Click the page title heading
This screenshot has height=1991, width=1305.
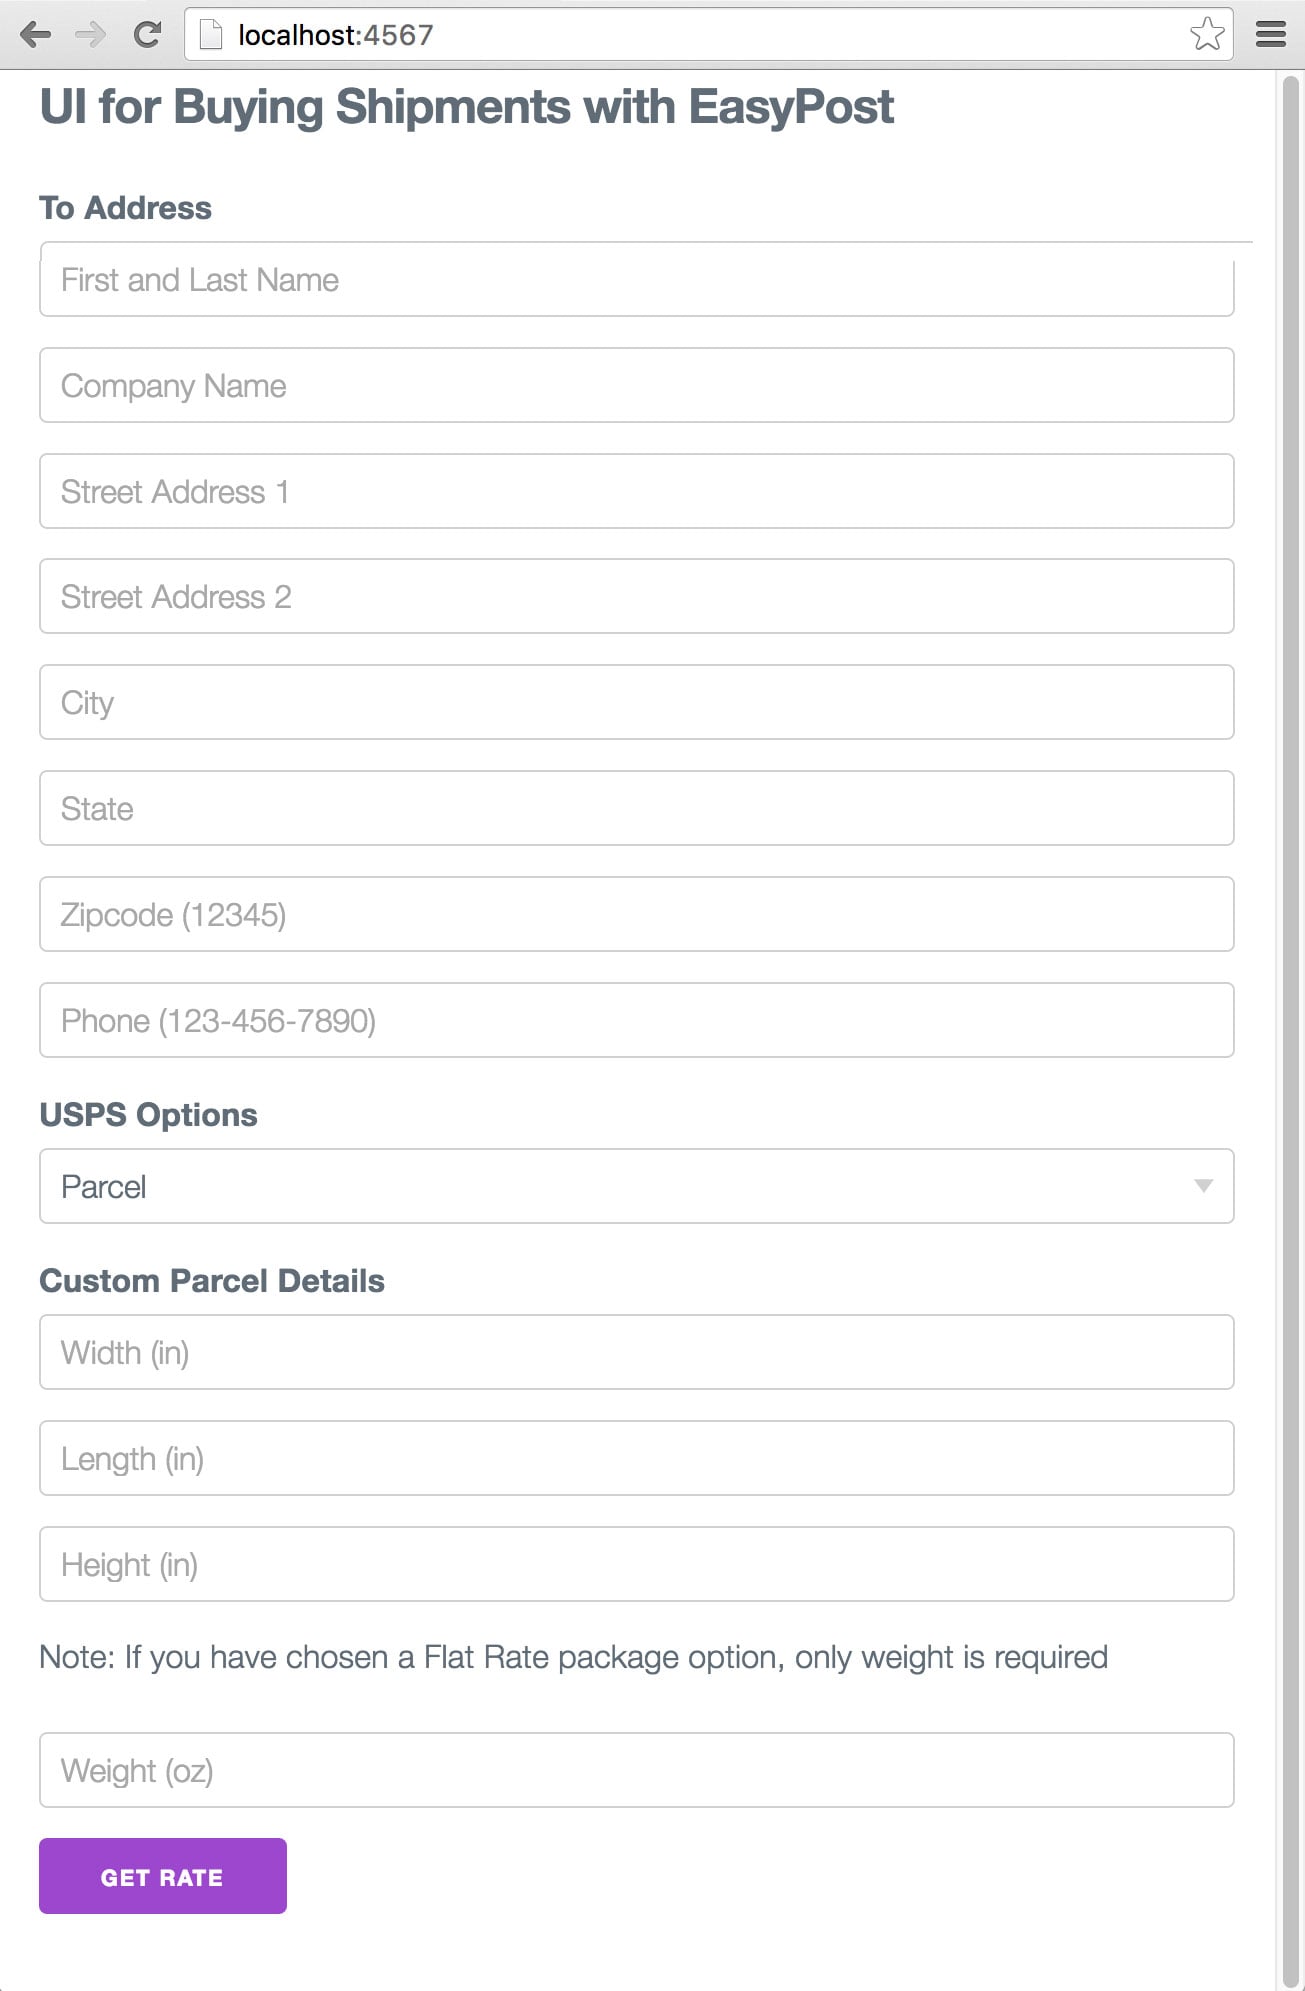click(x=465, y=106)
